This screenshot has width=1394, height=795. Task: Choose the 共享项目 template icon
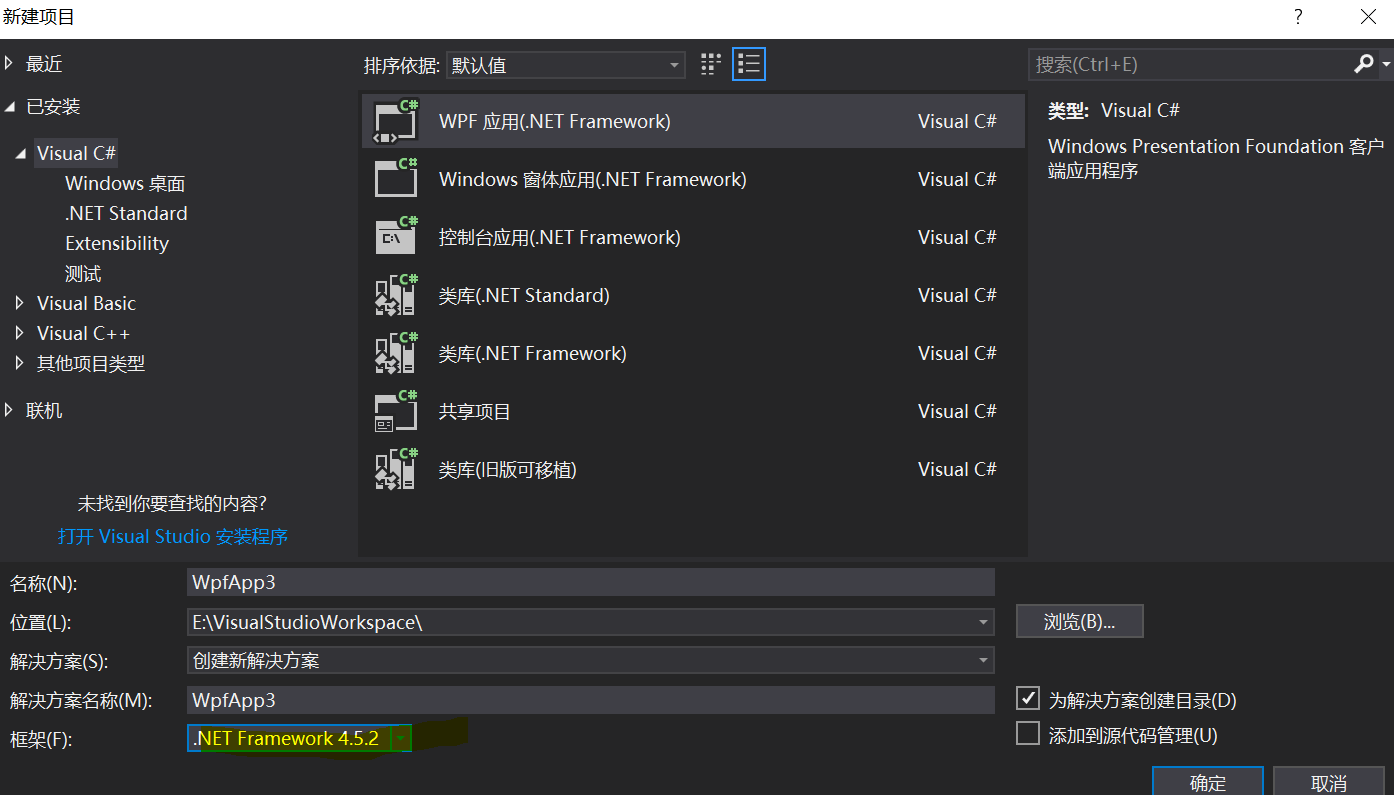point(395,410)
